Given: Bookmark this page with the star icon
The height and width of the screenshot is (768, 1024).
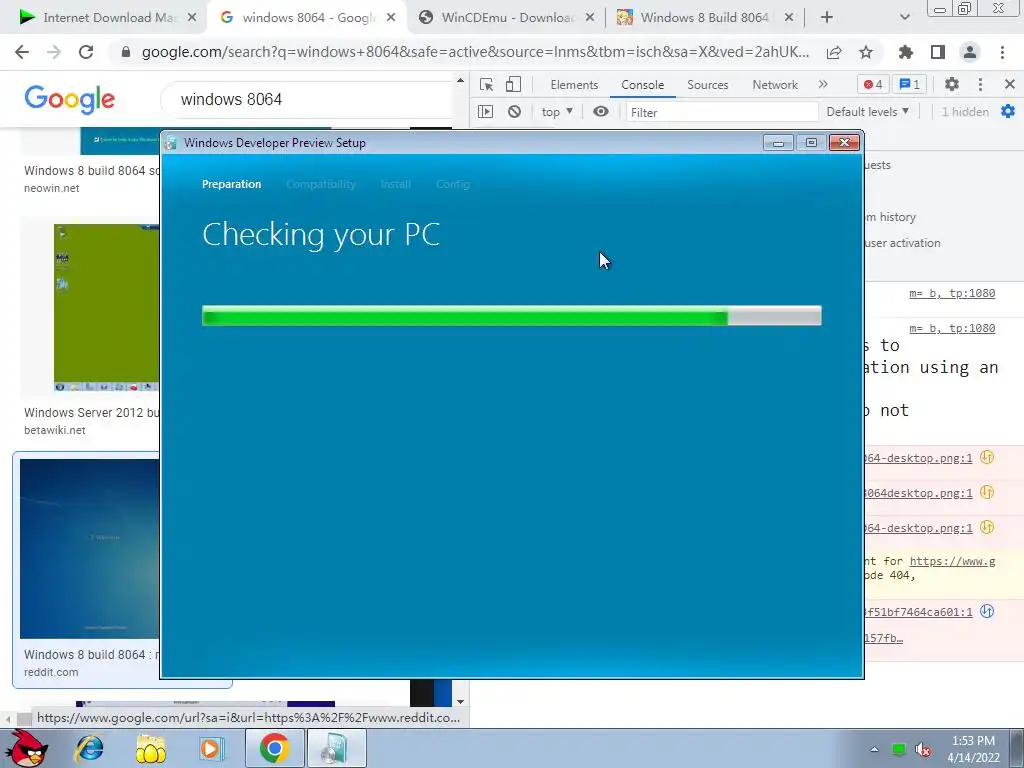Looking at the screenshot, I should click(866, 52).
